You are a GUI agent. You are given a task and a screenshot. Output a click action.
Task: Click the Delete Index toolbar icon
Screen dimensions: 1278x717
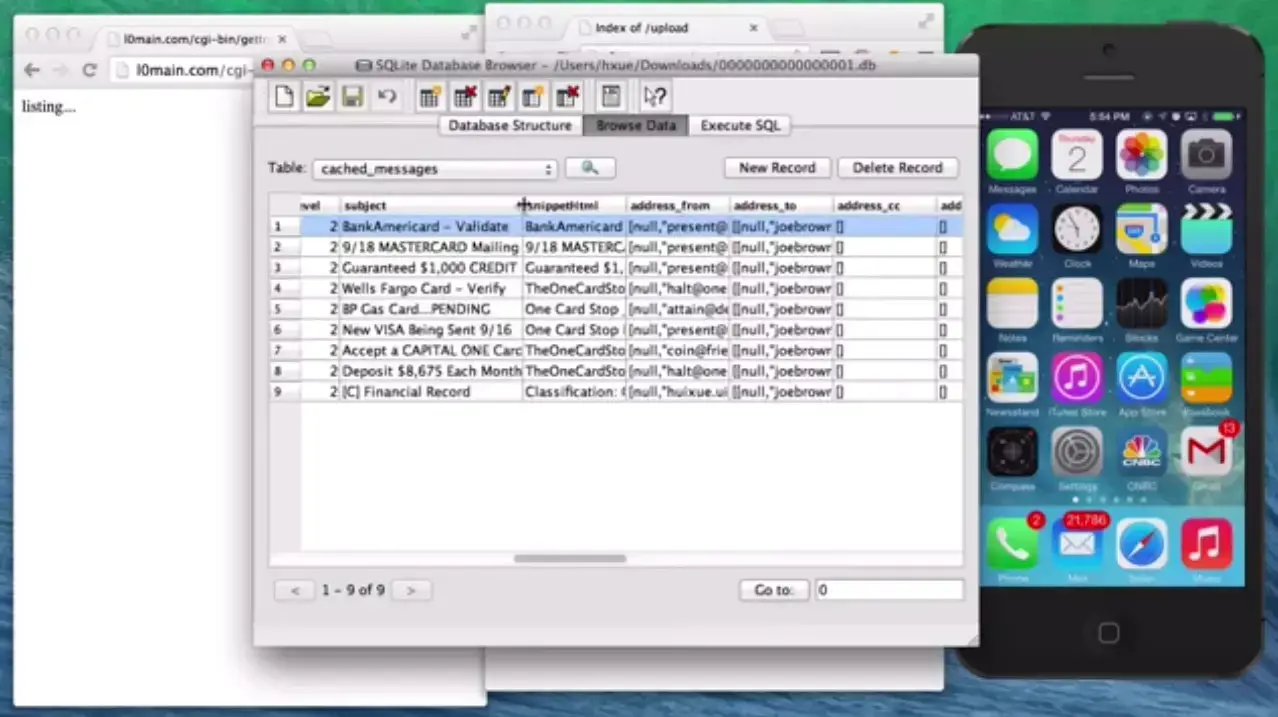point(567,97)
